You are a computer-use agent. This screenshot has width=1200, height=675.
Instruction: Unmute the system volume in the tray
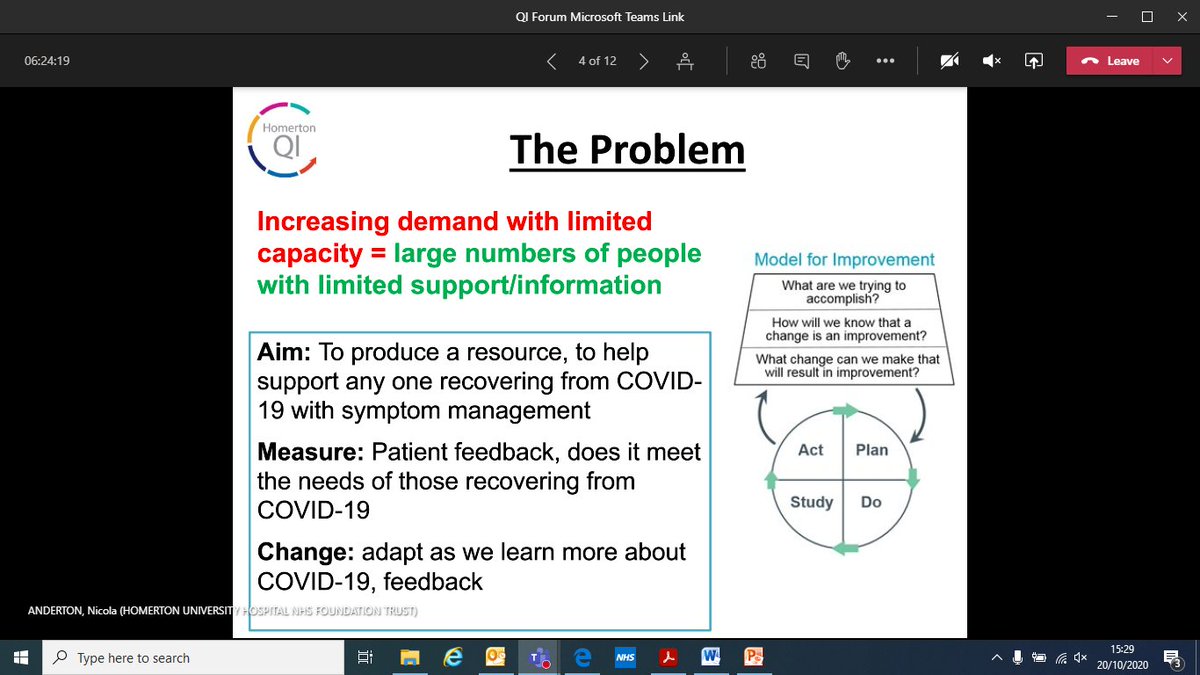click(1080, 657)
